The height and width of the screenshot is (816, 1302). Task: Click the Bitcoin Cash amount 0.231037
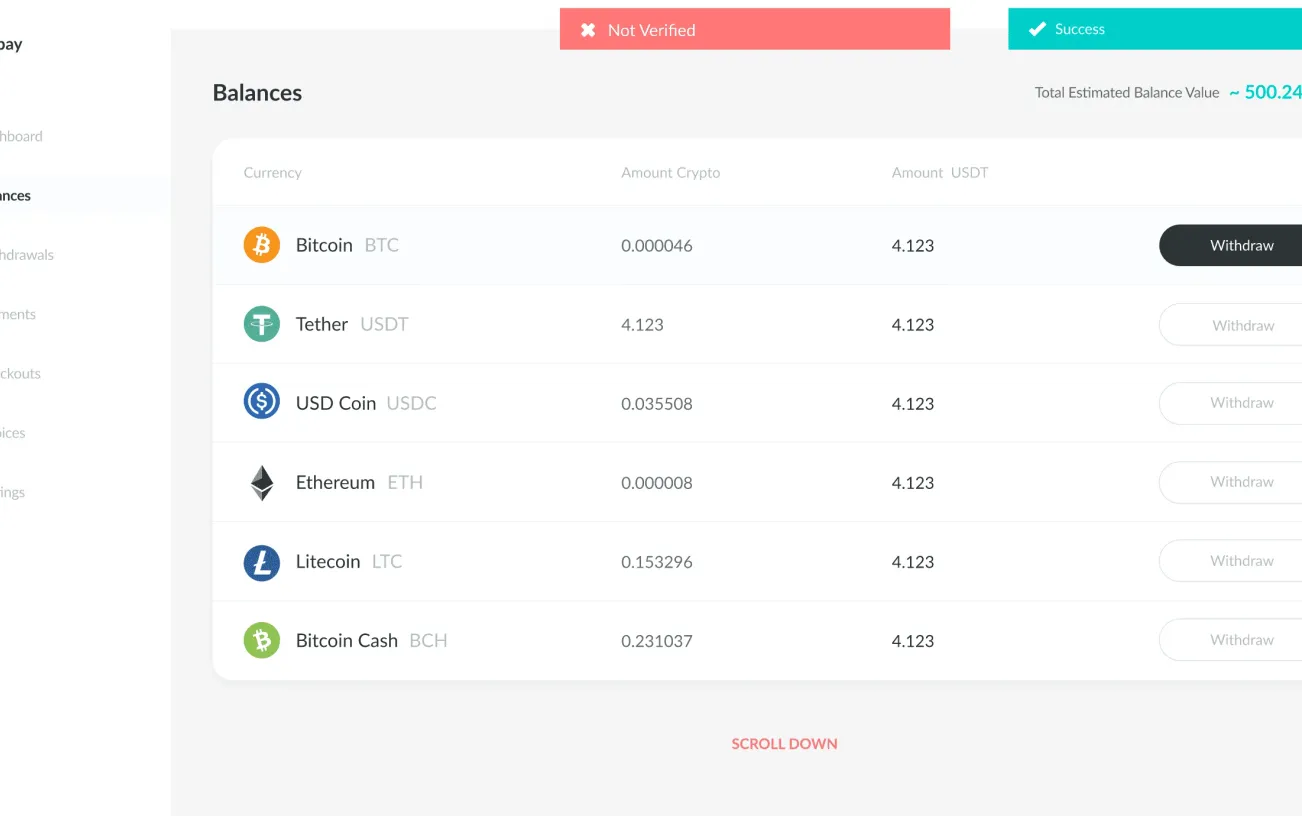click(x=657, y=641)
